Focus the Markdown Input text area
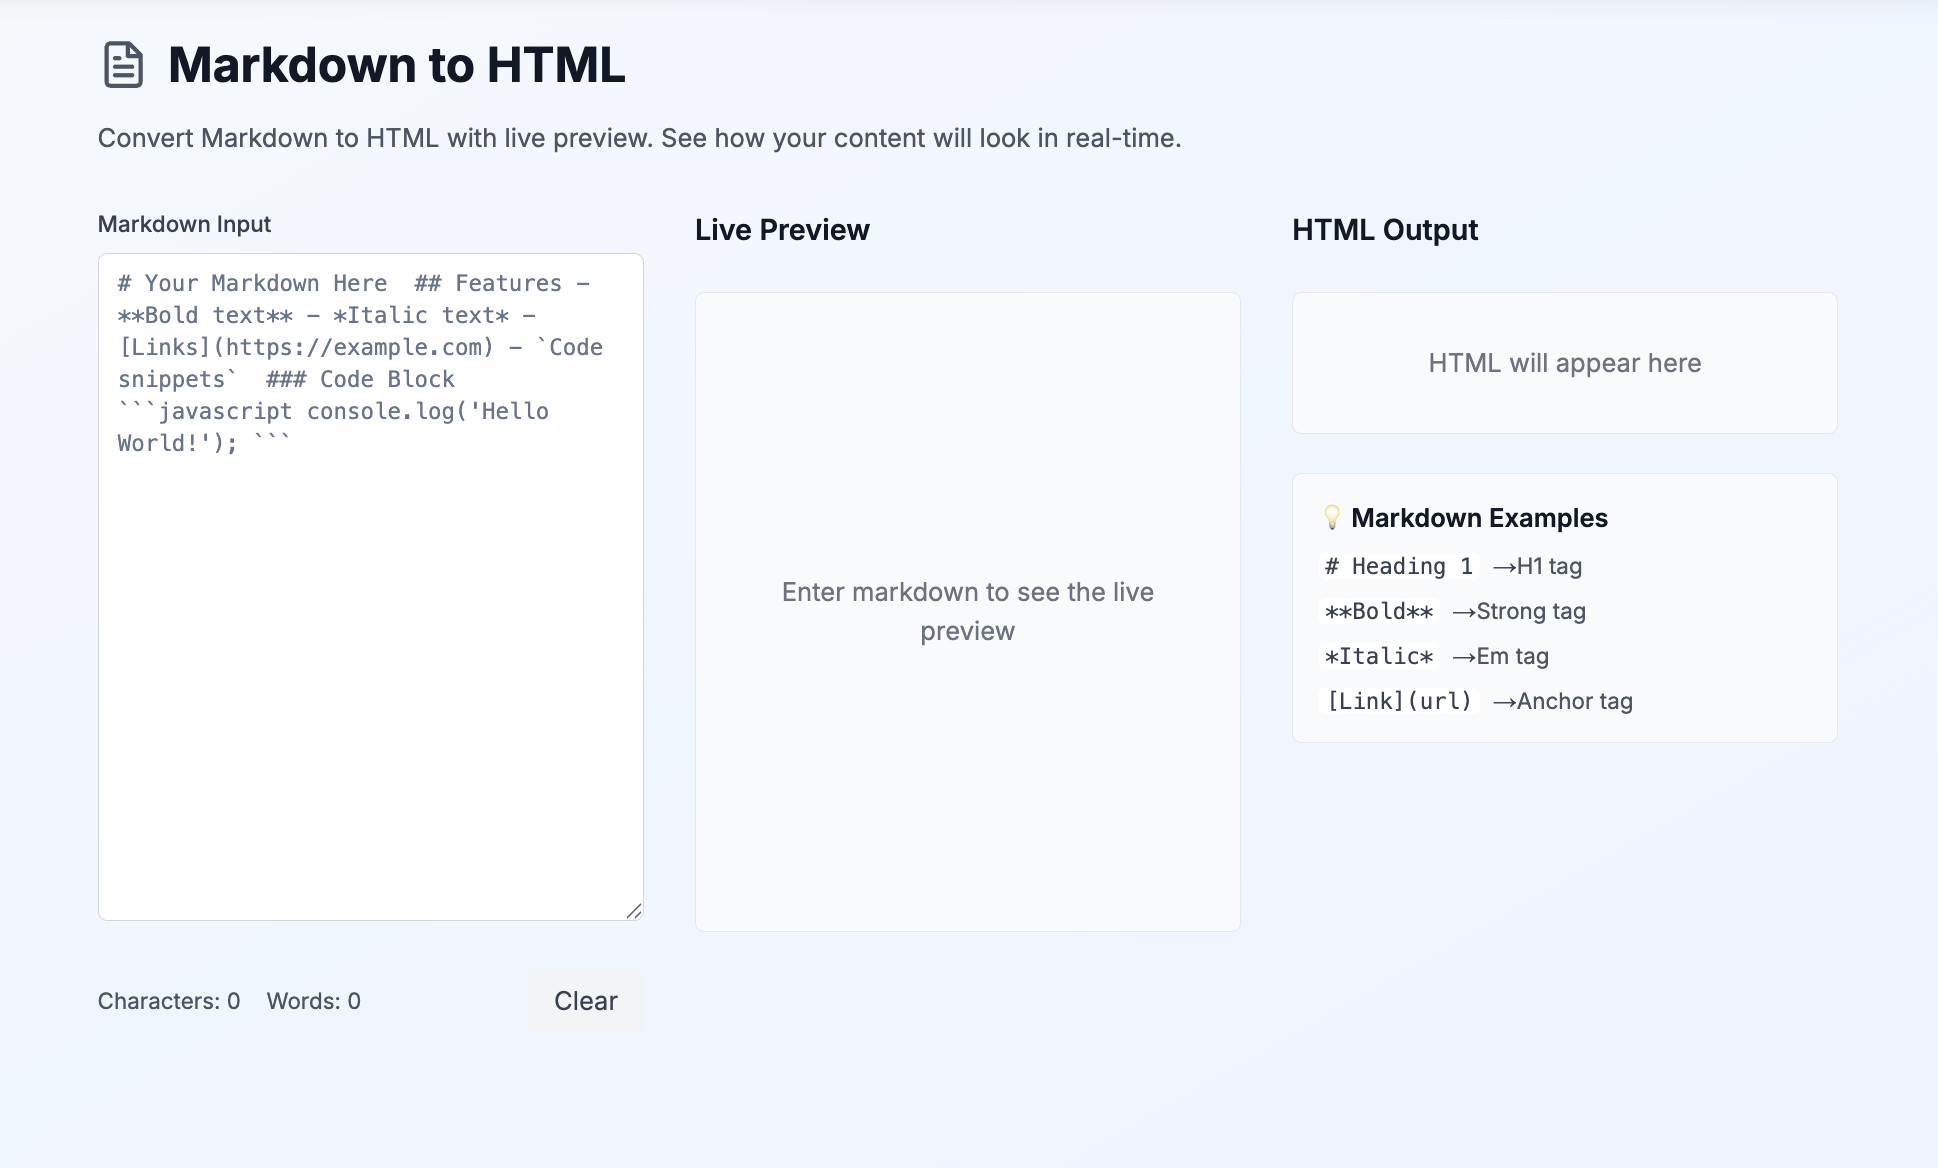 371,587
